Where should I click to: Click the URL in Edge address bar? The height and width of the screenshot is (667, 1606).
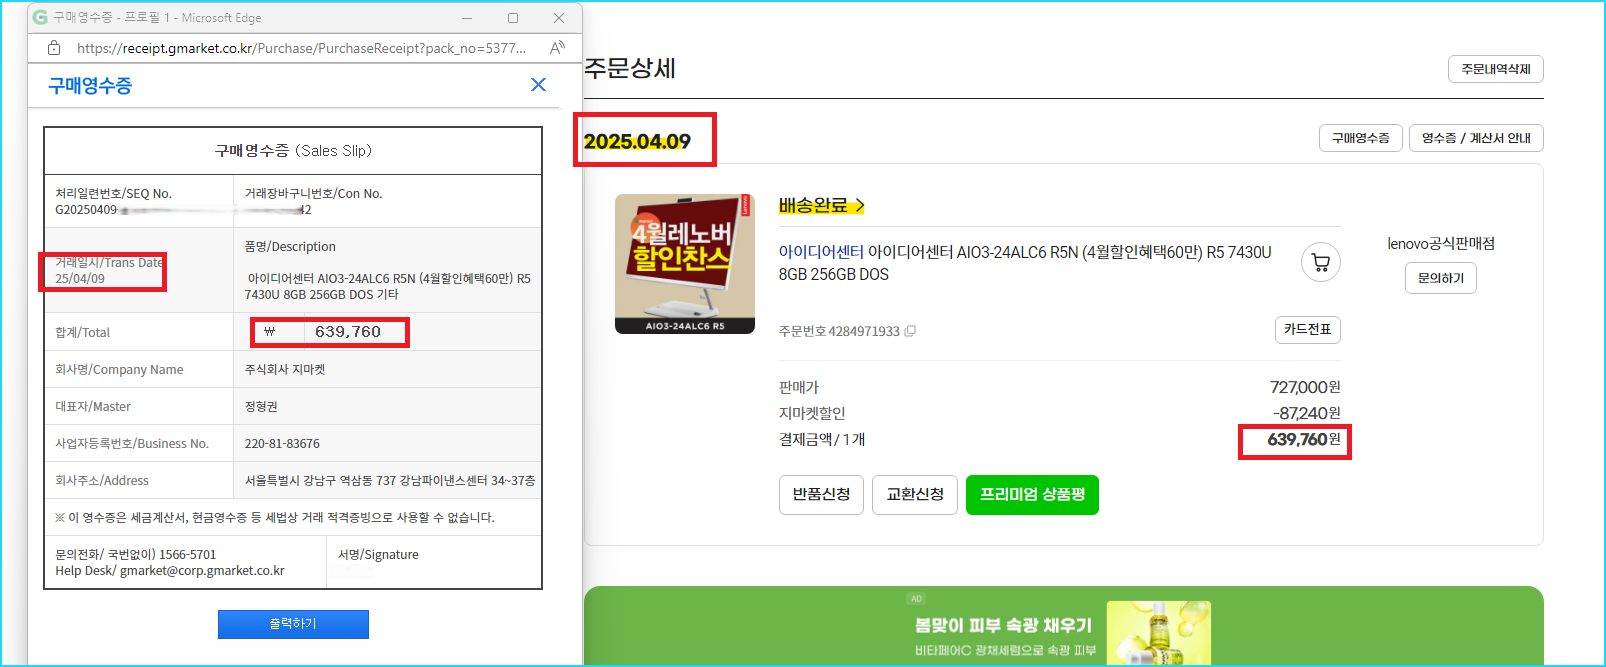coord(301,48)
